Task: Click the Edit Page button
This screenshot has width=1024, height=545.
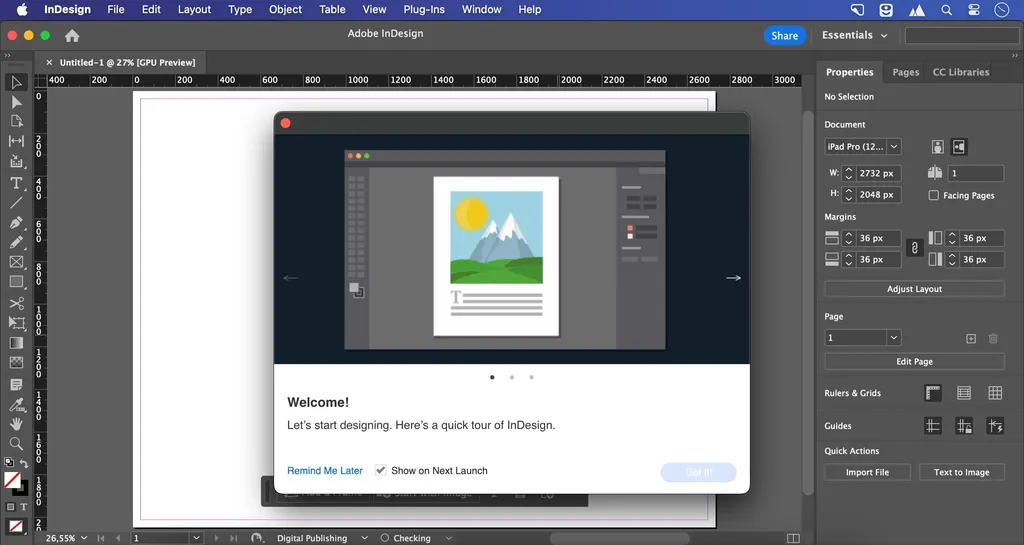Action: tap(914, 362)
